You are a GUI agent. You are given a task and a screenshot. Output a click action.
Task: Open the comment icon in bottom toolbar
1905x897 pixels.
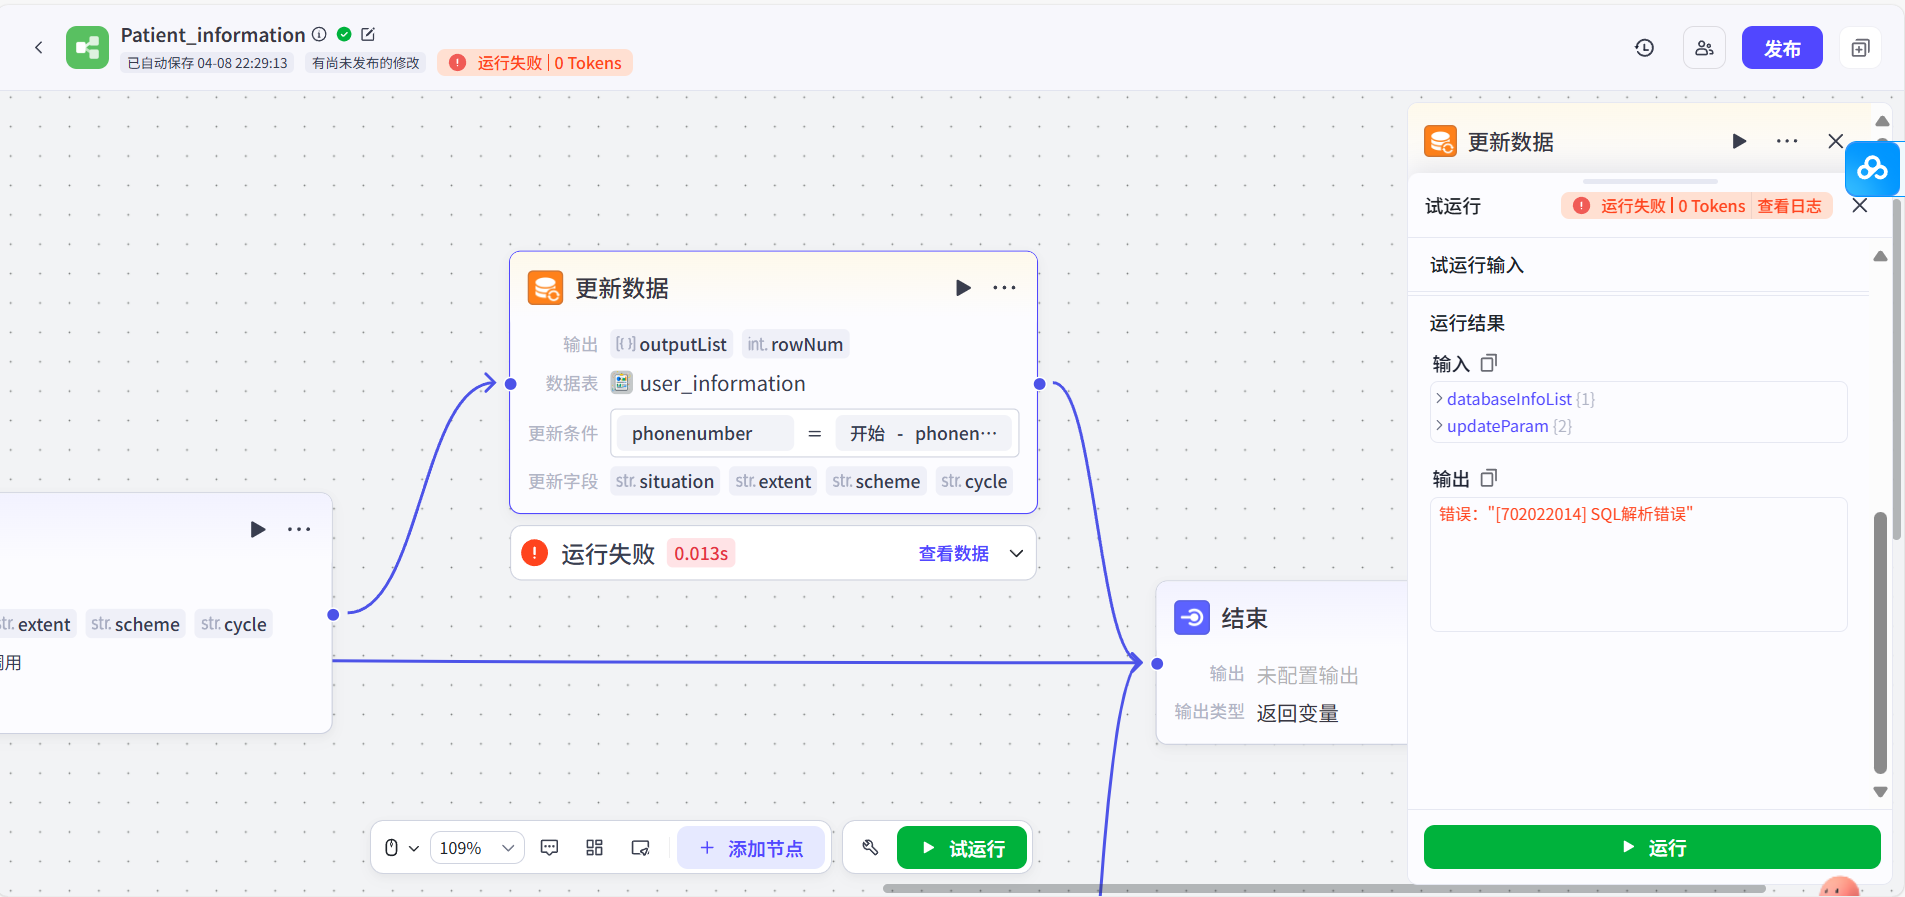(x=549, y=848)
